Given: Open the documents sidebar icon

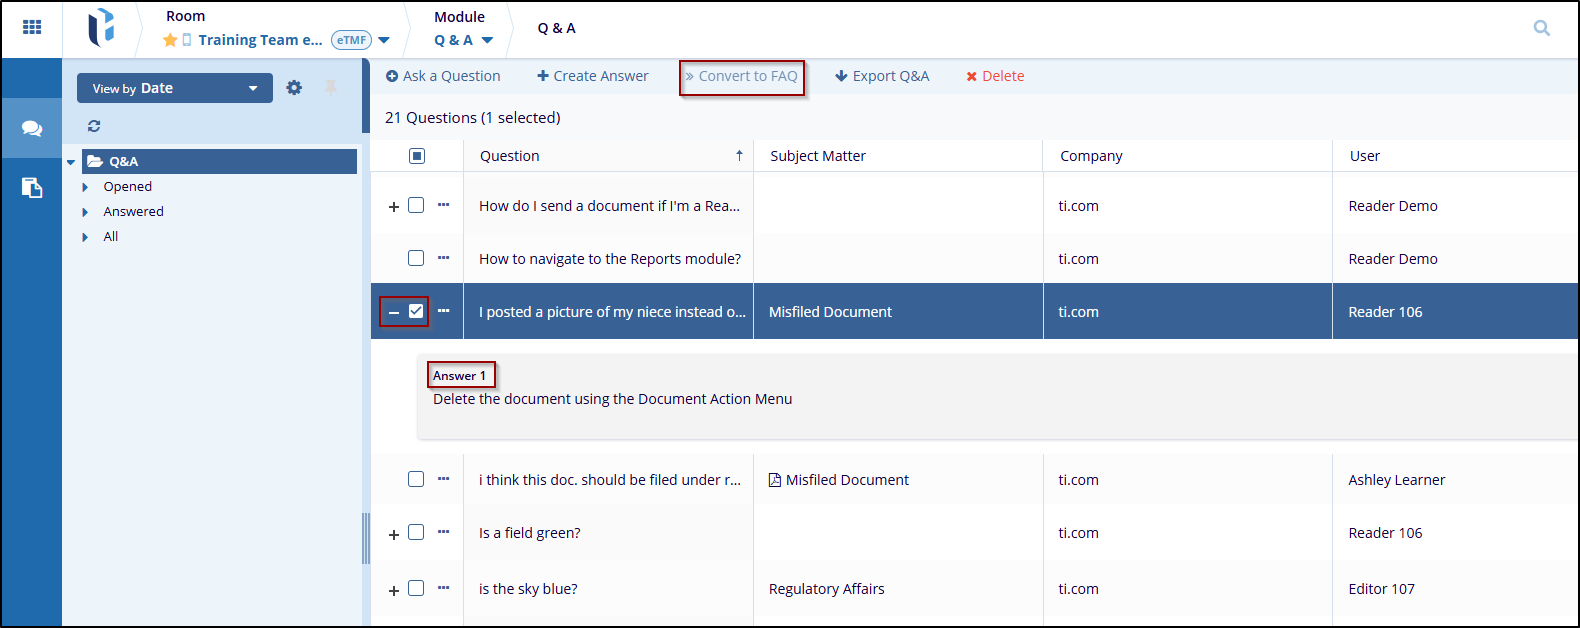Looking at the screenshot, I should pos(32,187).
